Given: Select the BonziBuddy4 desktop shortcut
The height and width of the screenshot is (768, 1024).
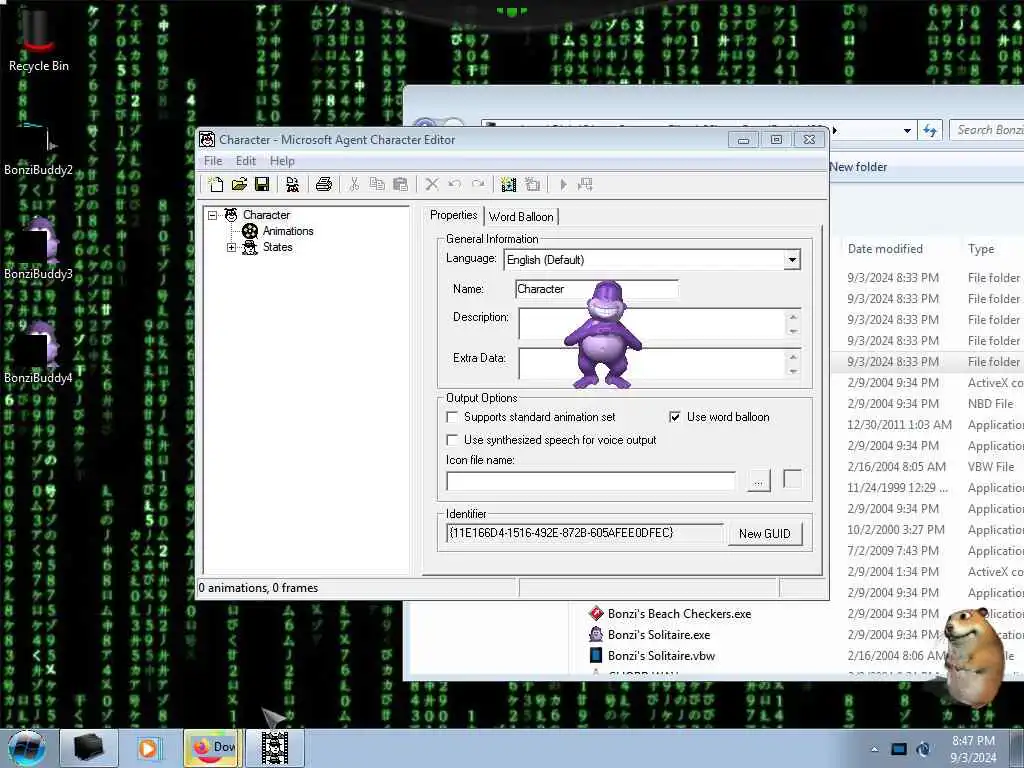Looking at the screenshot, I should [x=39, y=353].
